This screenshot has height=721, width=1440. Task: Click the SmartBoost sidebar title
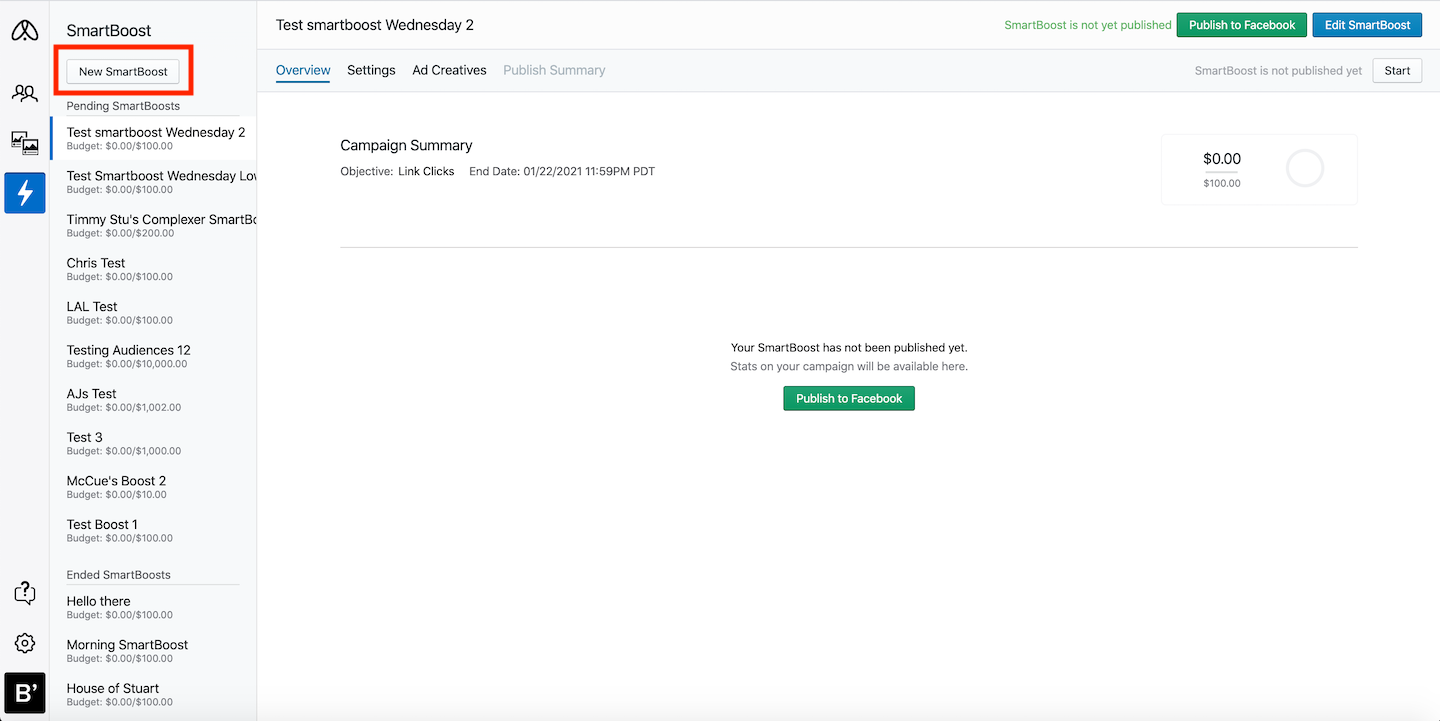[x=109, y=31]
